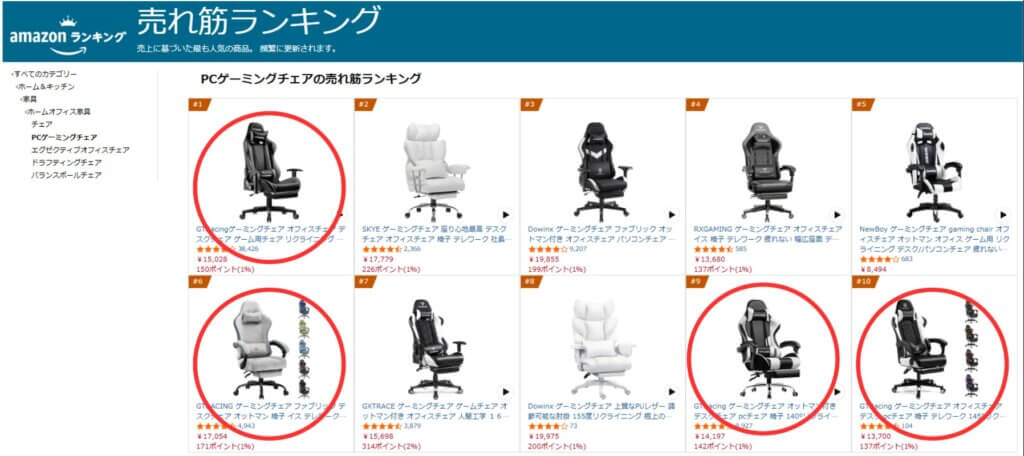Go up to ホームオフィス家具 category
Image resolution: width=1024 pixels, height=456 pixels.
pyautogui.click(x=57, y=111)
